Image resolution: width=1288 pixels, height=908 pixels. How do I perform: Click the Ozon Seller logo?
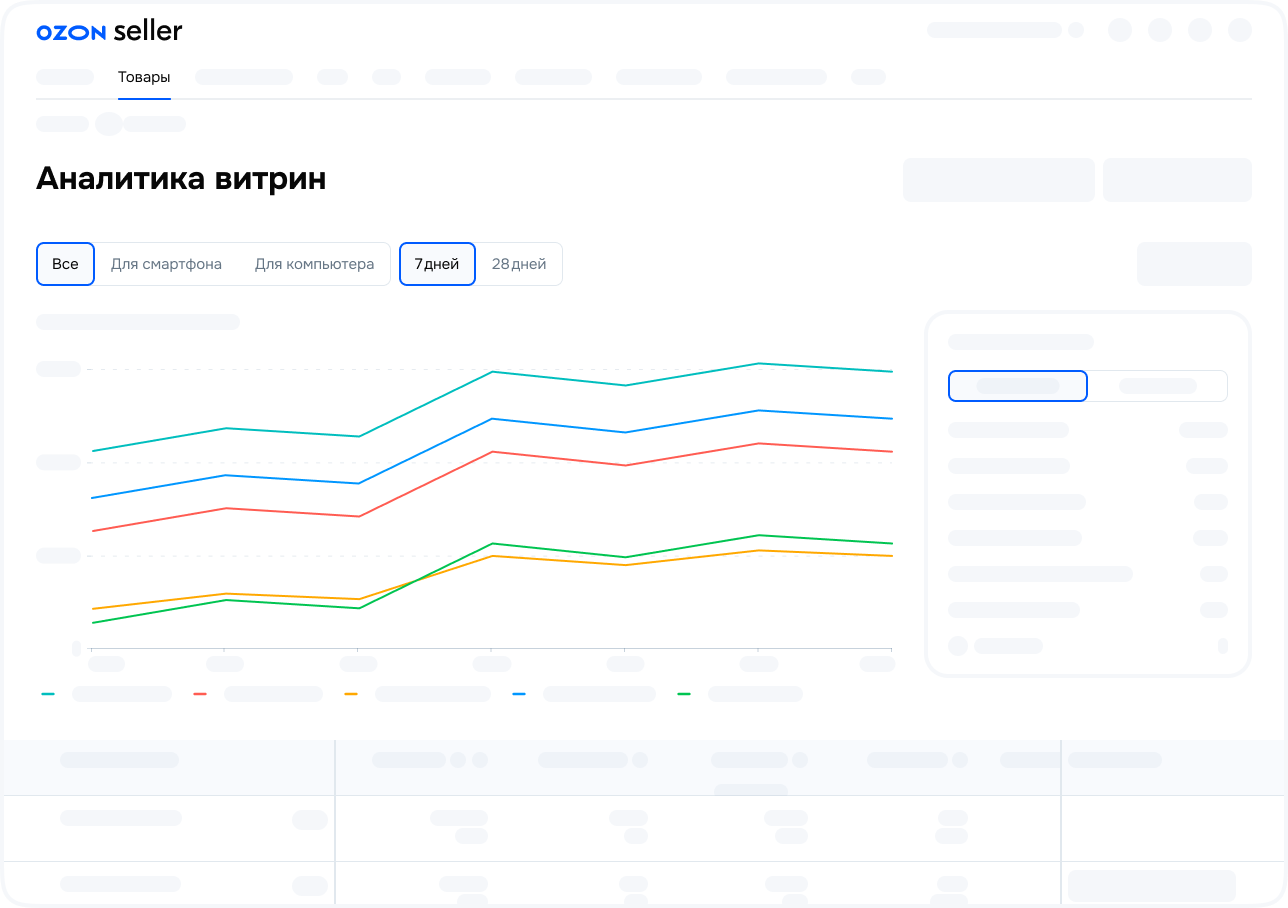point(109,31)
